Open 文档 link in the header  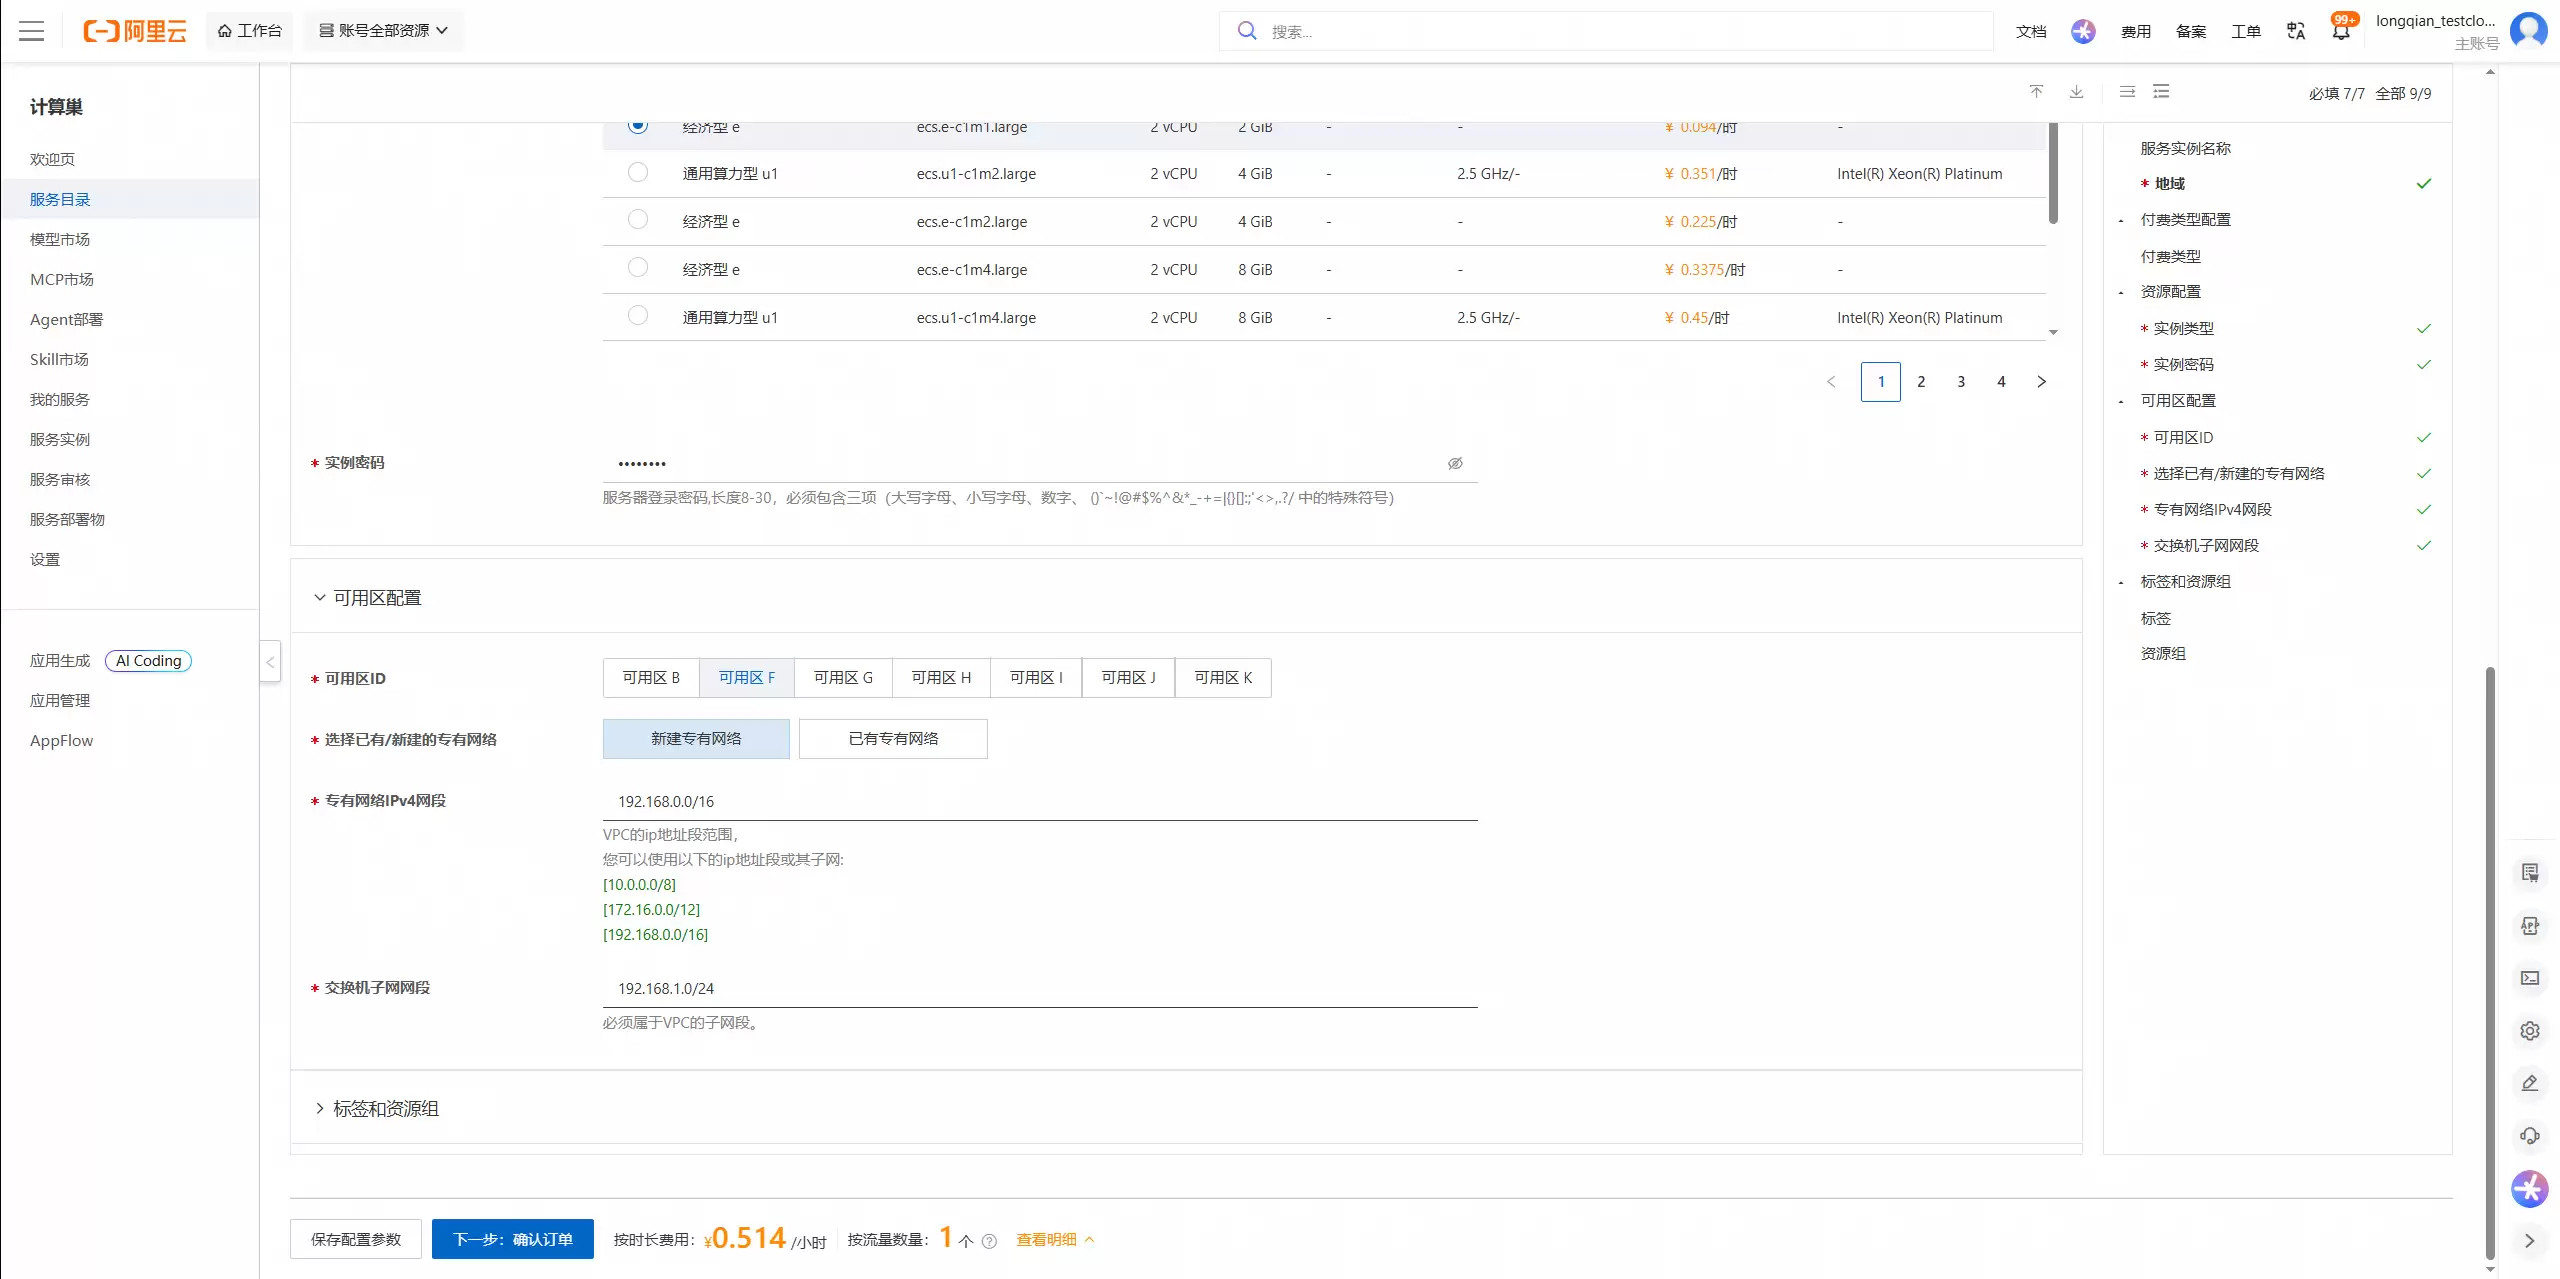click(x=2031, y=31)
